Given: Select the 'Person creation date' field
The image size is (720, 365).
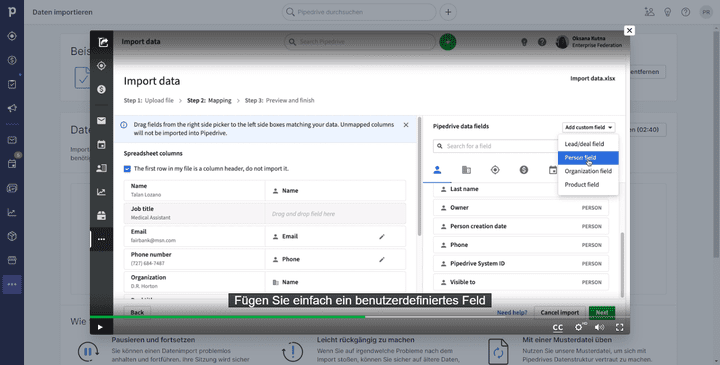Looking at the screenshot, I should (521, 226).
